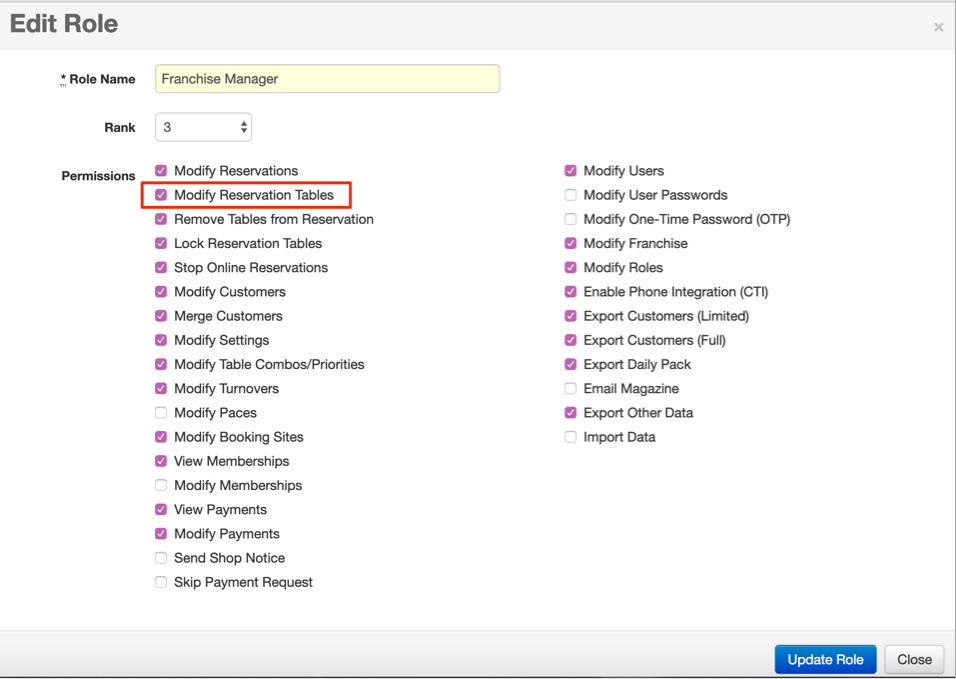Toggle Modify Reservation Tables checkbox
Image resolution: width=956 pixels, height=679 pixels.
(161, 195)
